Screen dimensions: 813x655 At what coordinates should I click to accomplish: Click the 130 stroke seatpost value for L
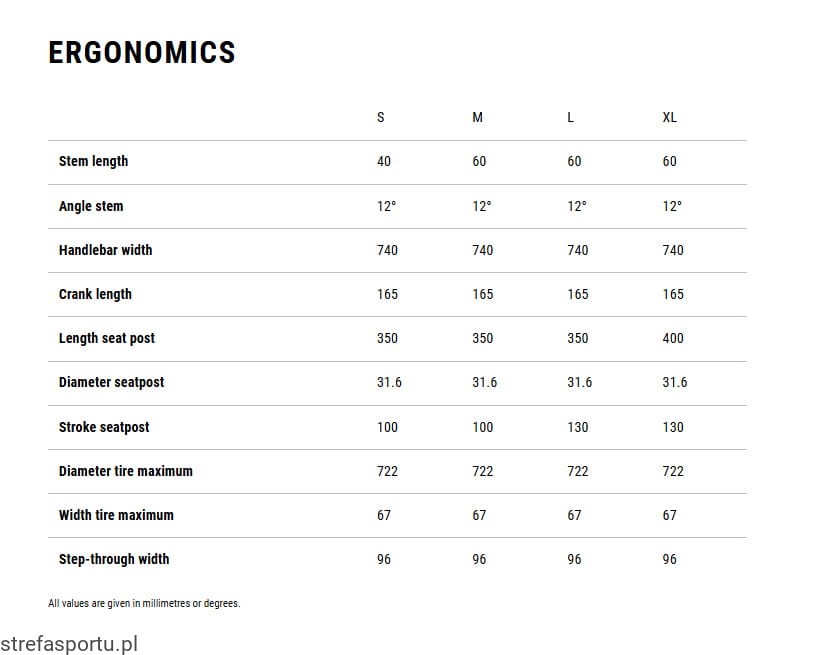(578, 427)
